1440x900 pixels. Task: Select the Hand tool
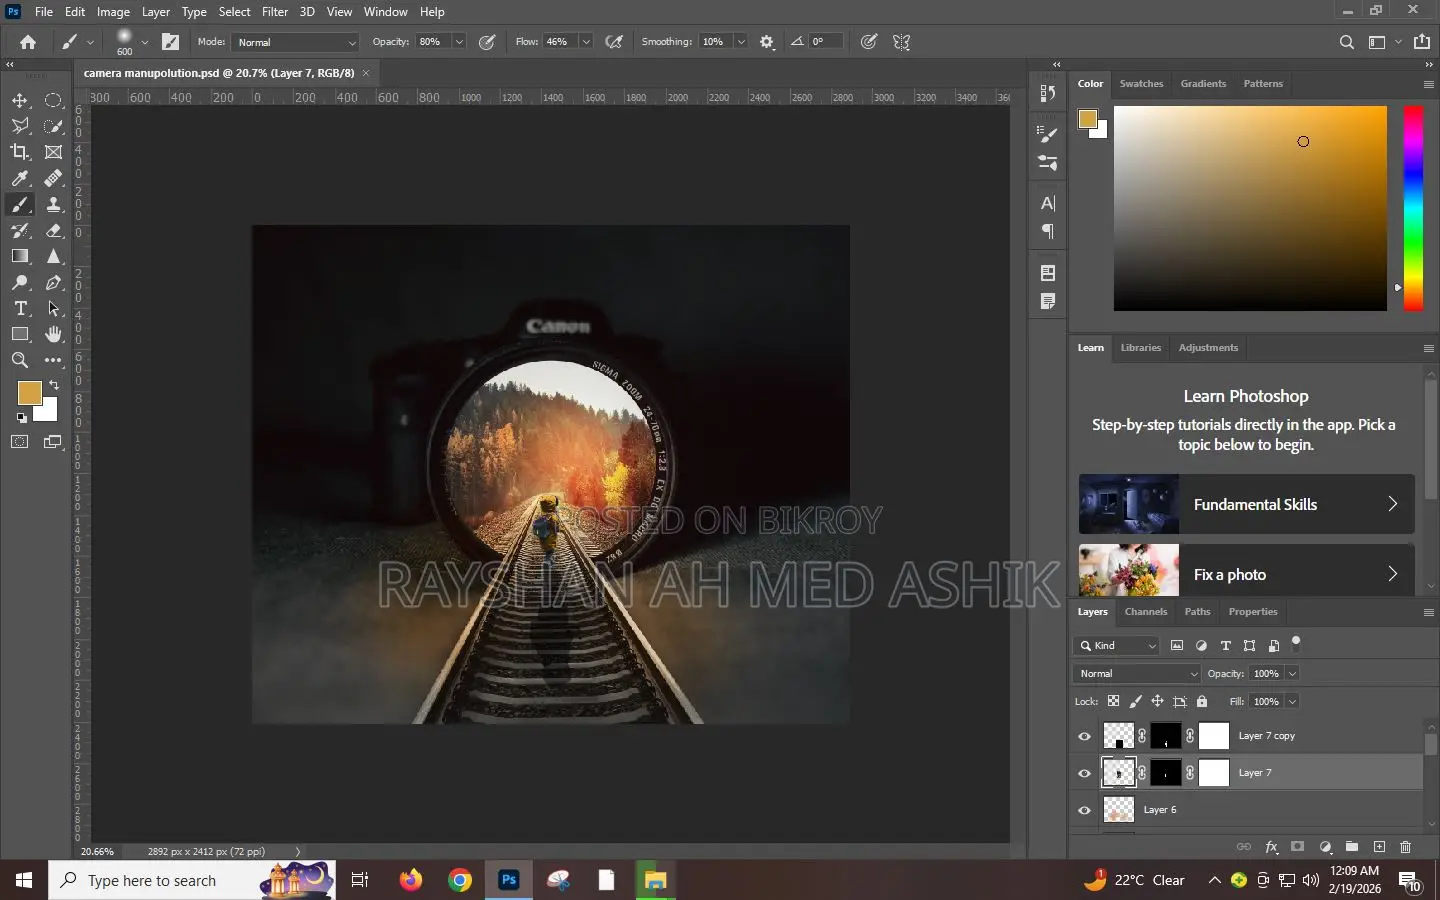coord(54,334)
